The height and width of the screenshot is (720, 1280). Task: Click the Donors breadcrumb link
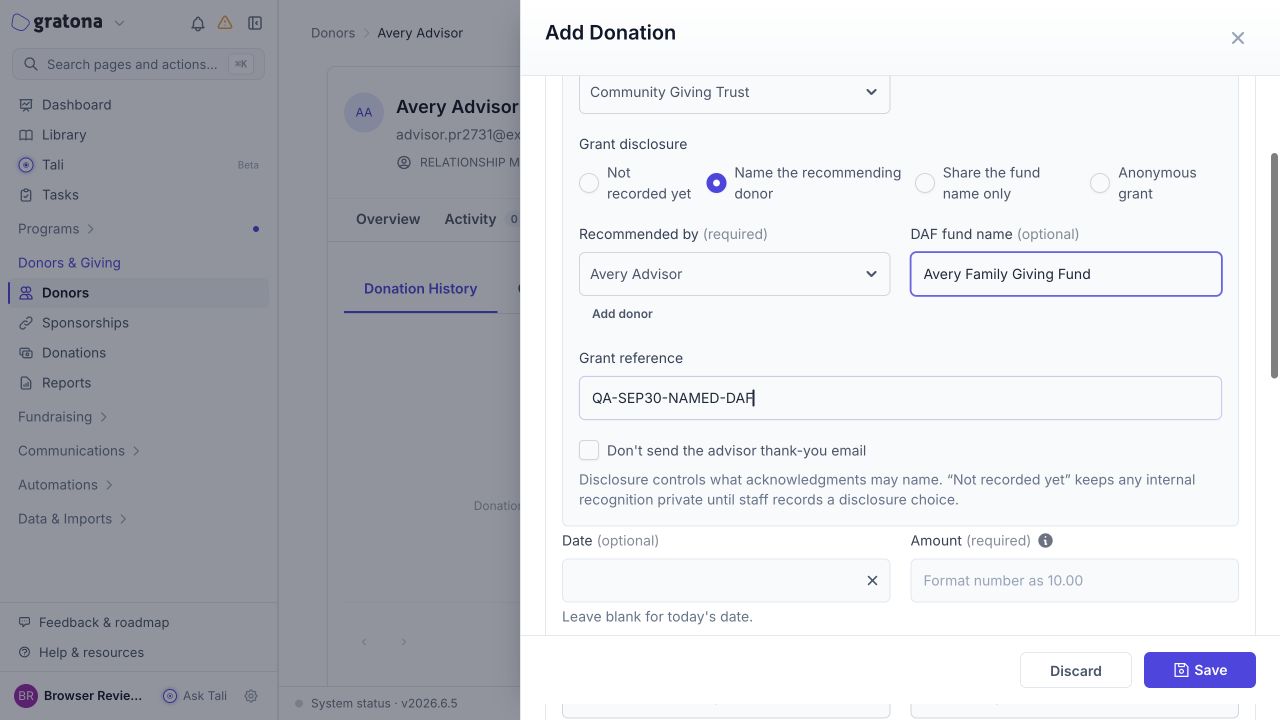pyautogui.click(x=333, y=33)
